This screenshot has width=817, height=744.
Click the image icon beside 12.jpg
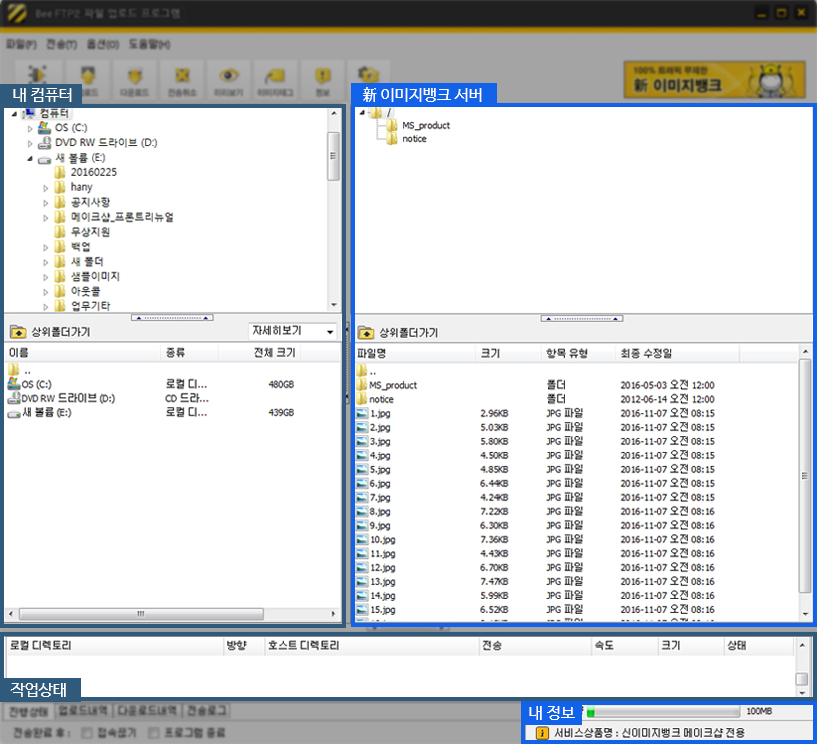(362, 567)
